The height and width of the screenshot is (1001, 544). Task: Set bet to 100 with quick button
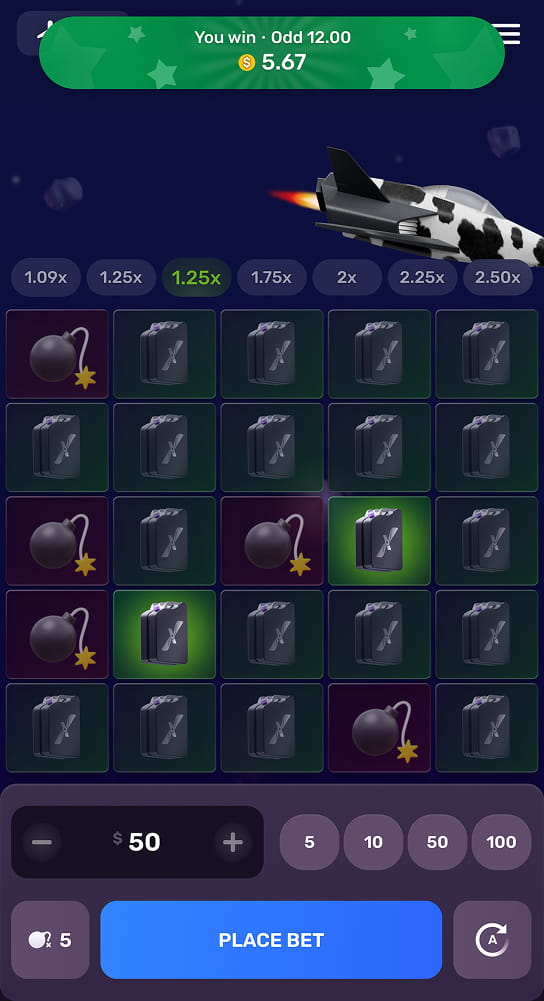click(x=501, y=842)
